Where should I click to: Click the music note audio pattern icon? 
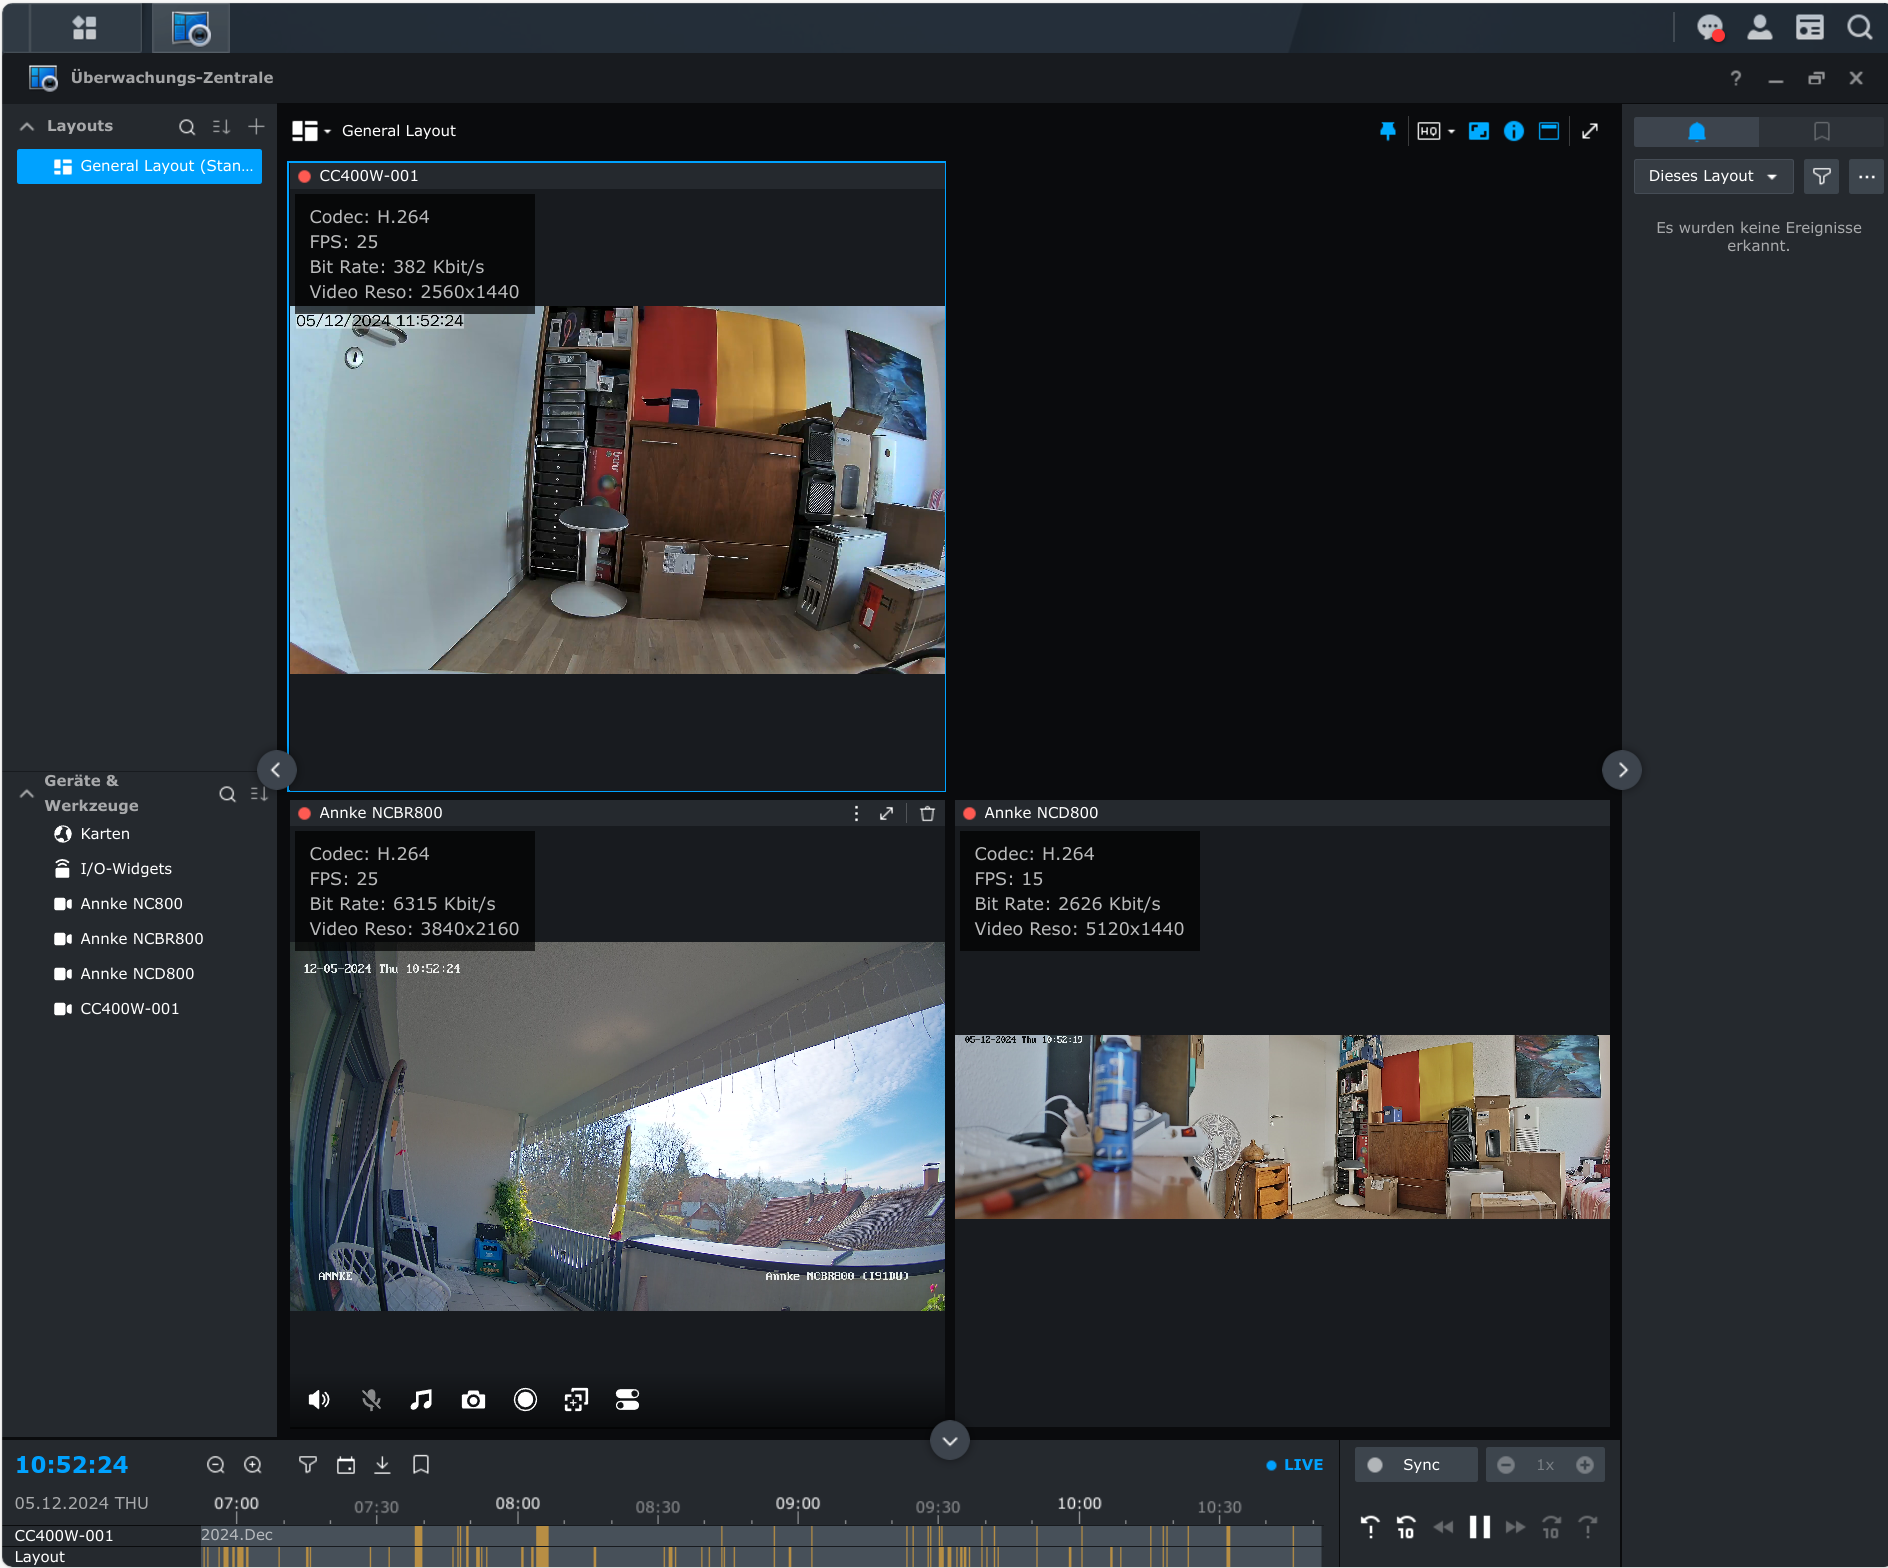[421, 1400]
